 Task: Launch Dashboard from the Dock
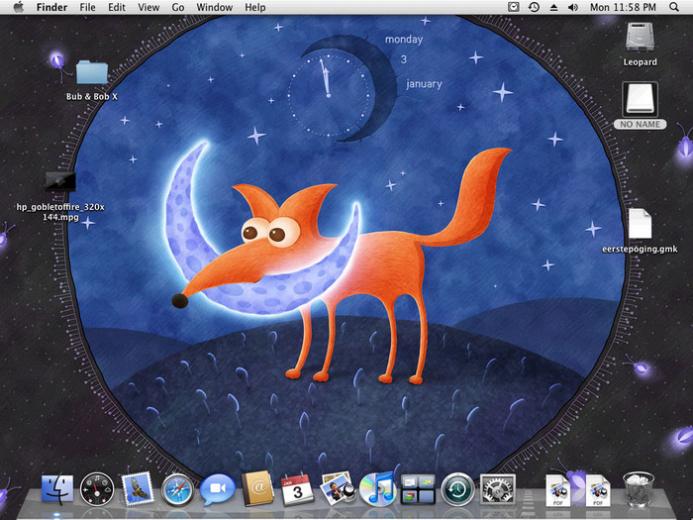tap(97, 489)
